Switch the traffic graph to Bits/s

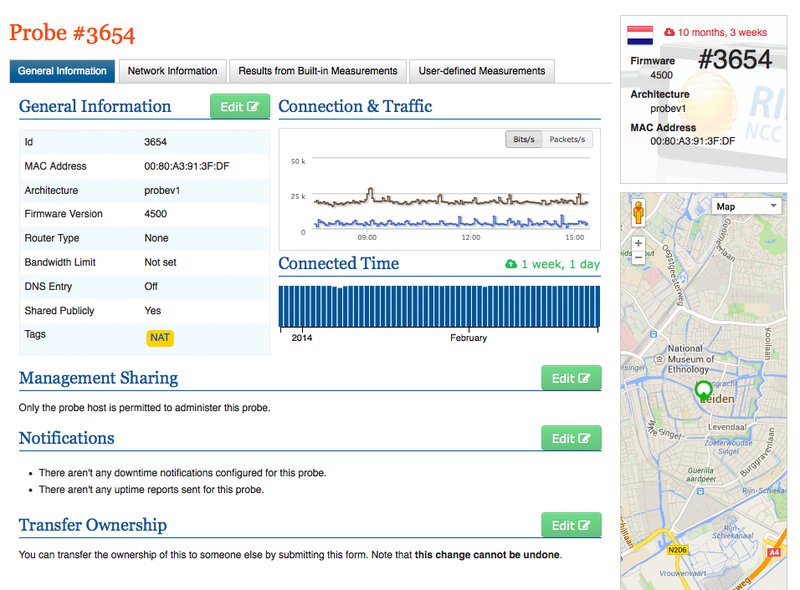tap(525, 139)
